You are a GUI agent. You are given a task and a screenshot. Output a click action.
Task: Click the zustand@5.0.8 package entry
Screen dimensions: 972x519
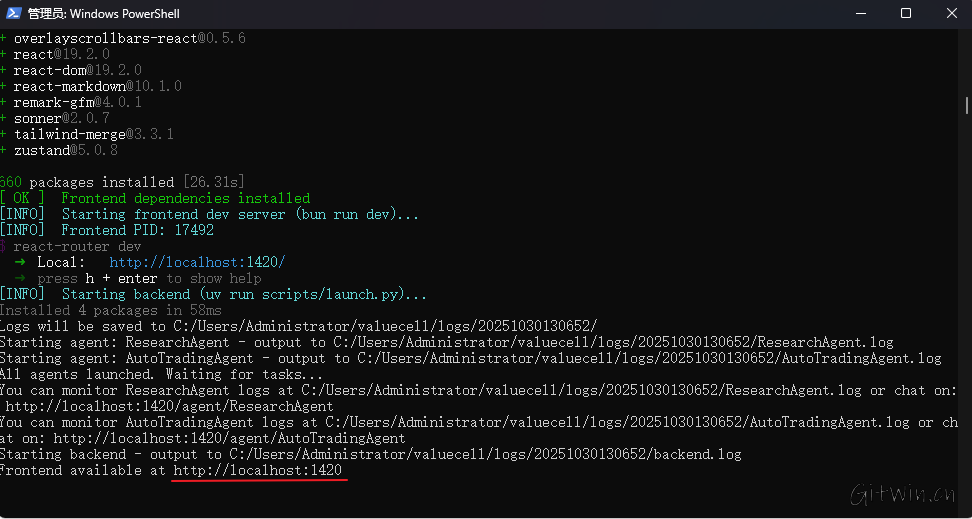pos(65,150)
